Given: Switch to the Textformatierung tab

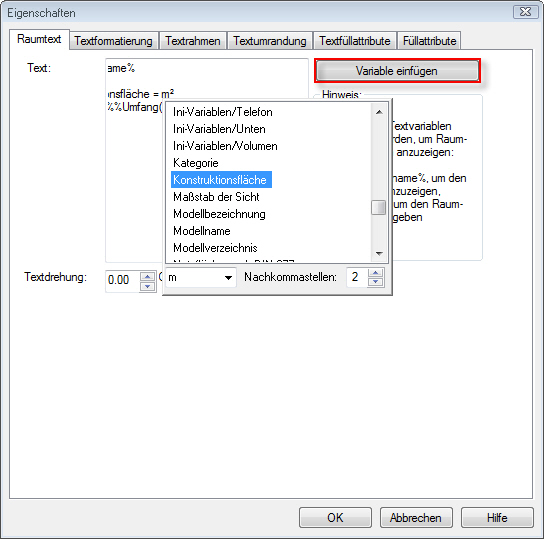Looking at the screenshot, I should point(113,41).
